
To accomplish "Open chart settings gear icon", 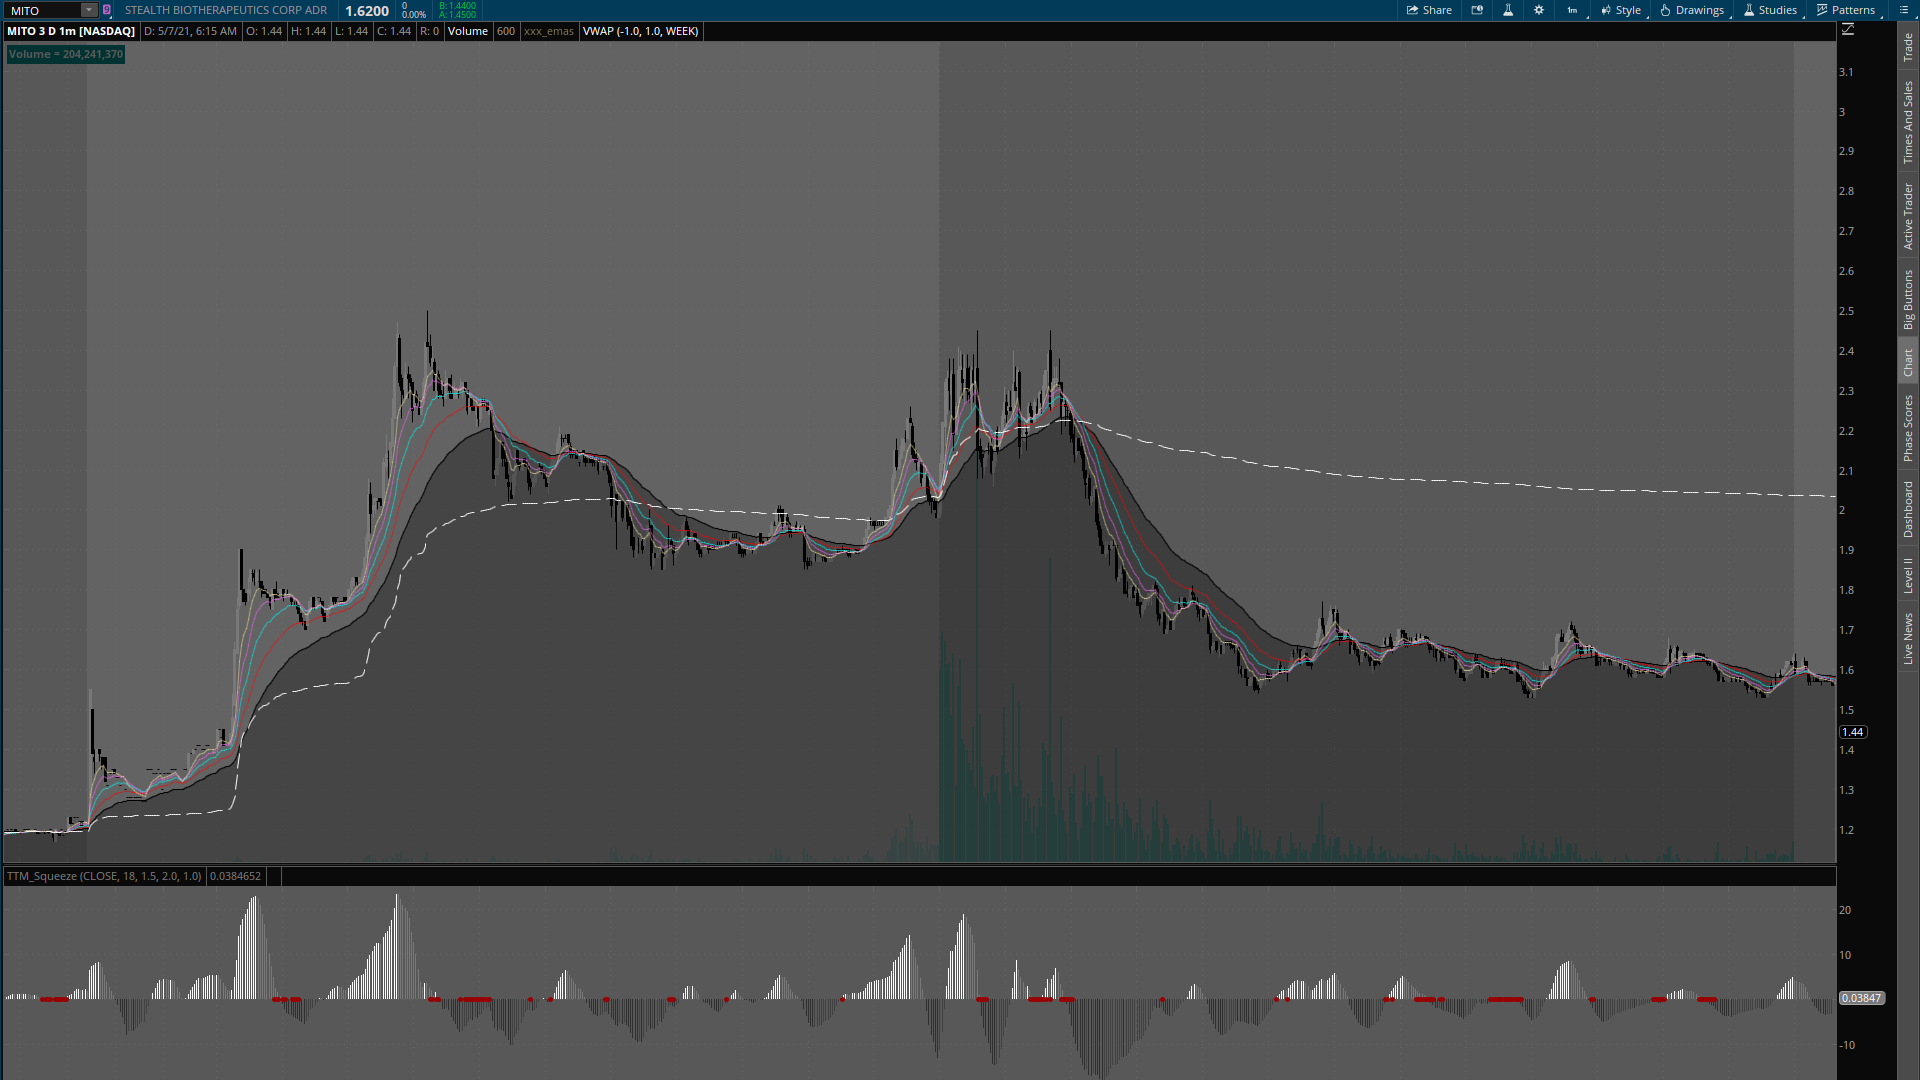I will tap(1539, 10).
